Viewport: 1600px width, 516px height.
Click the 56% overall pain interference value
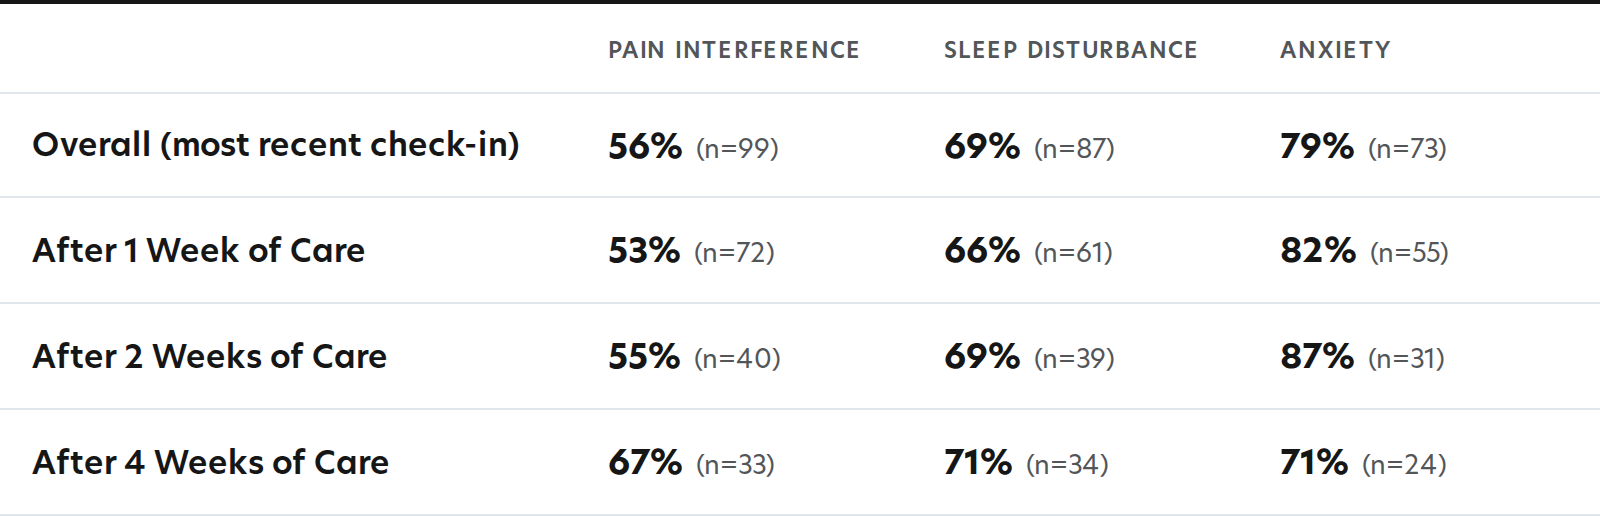(x=645, y=147)
